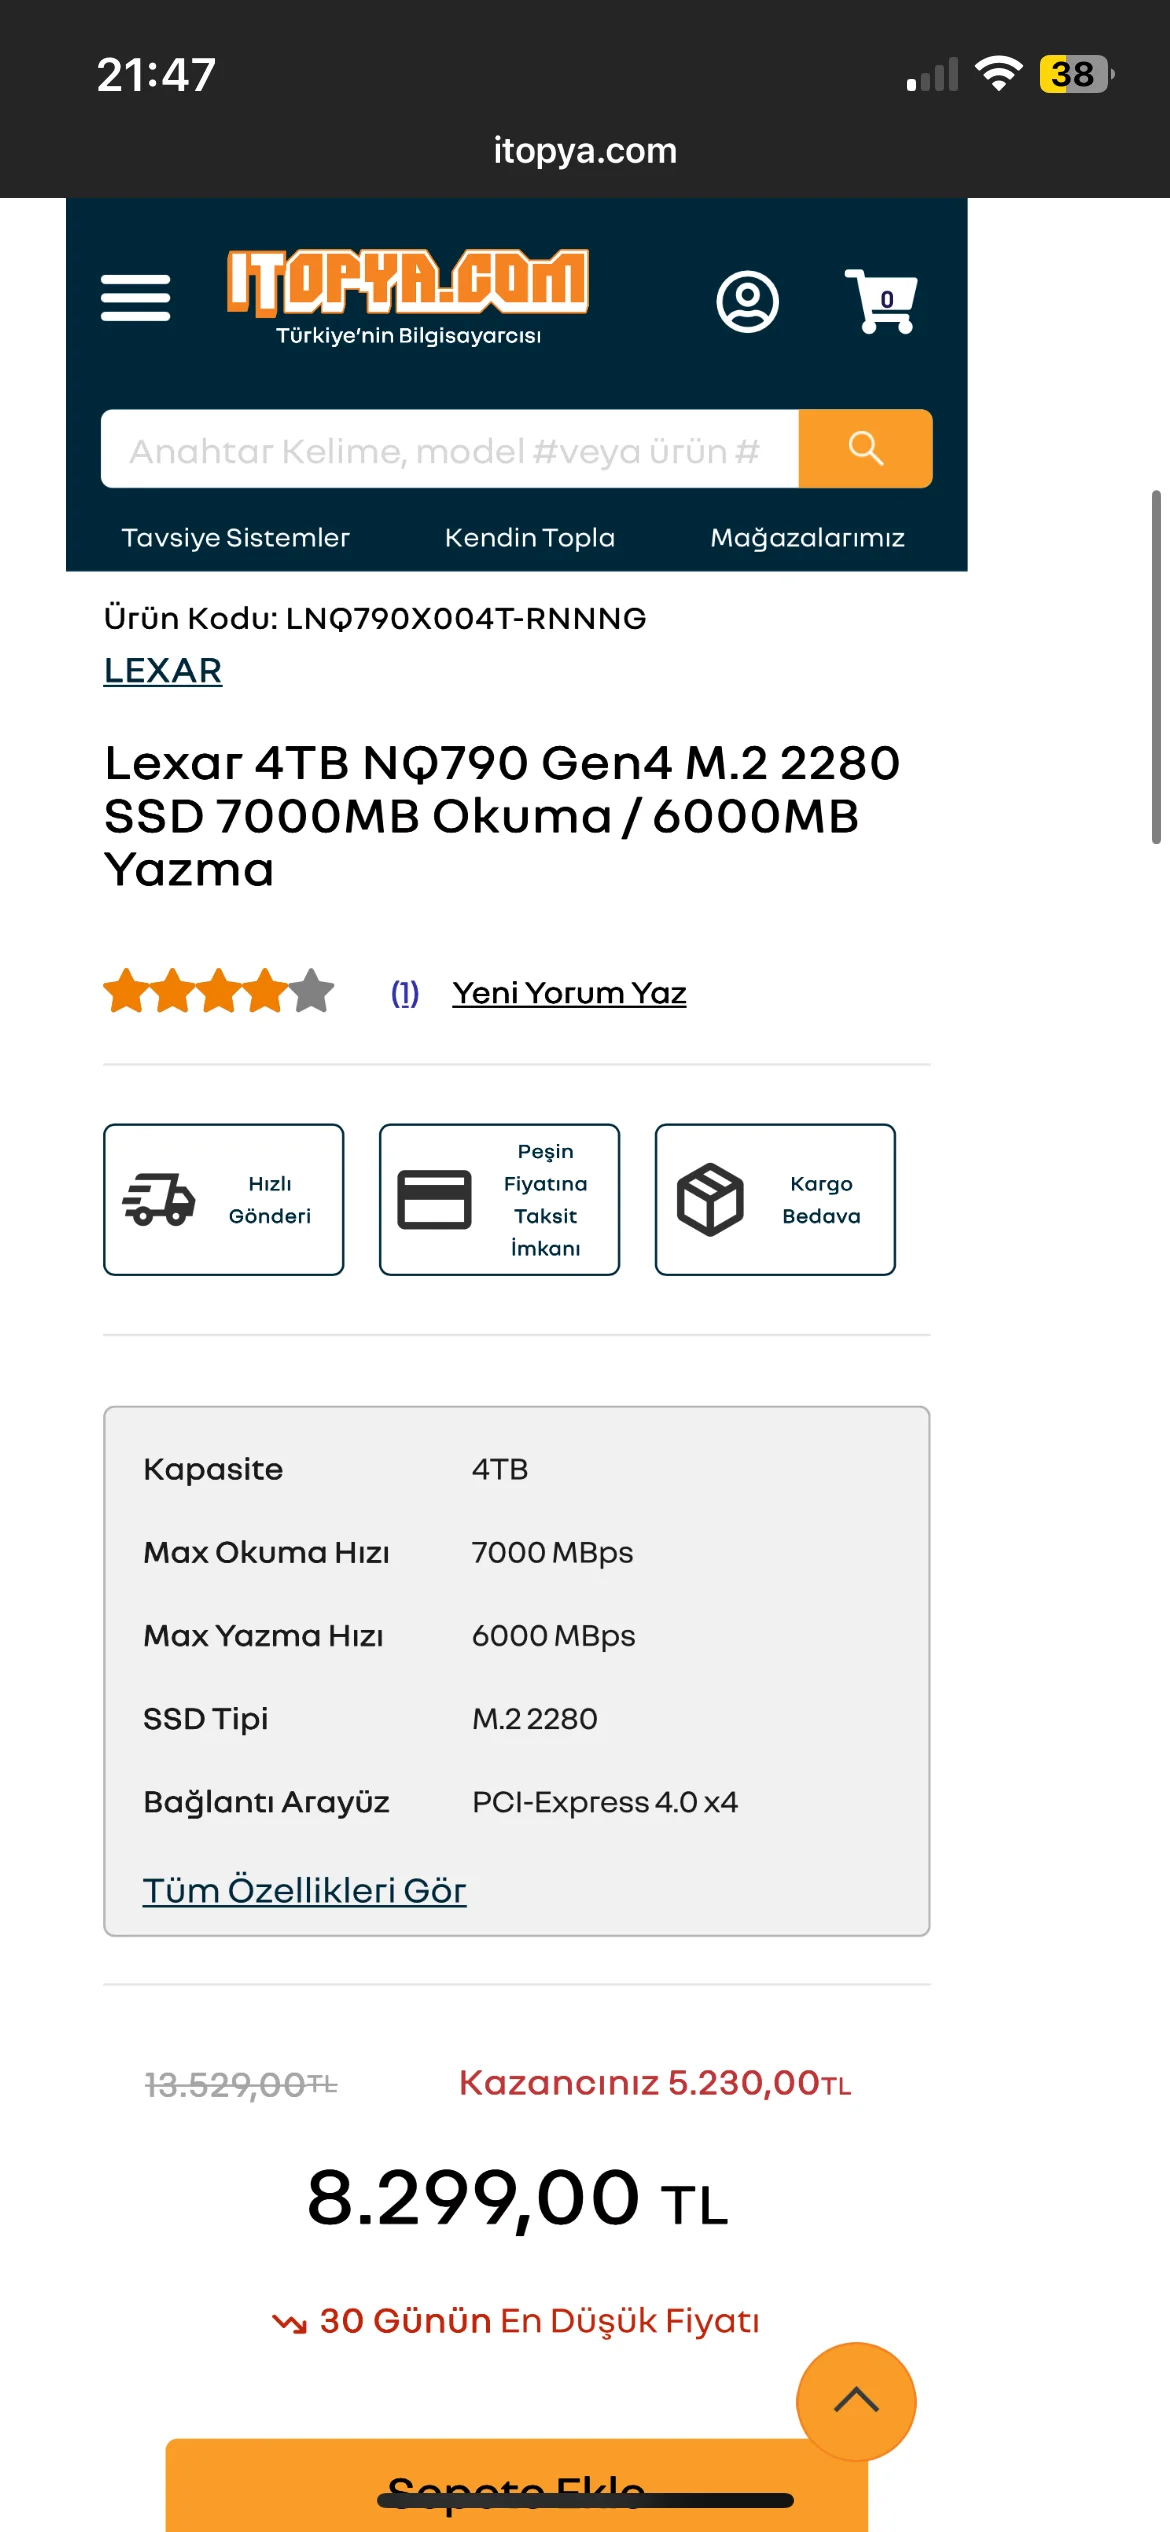Expand Tüm Özellikleri Gör specifications
Image resolution: width=1170 pixels, height=2532 pixels.
point(304,1890)
